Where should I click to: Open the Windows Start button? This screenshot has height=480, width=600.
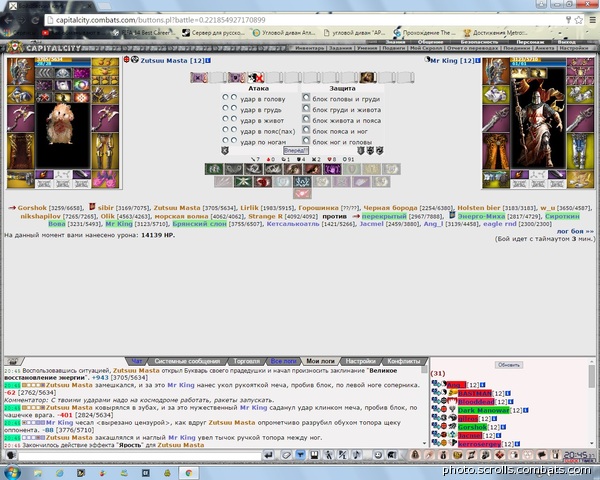tap(12, 472)
